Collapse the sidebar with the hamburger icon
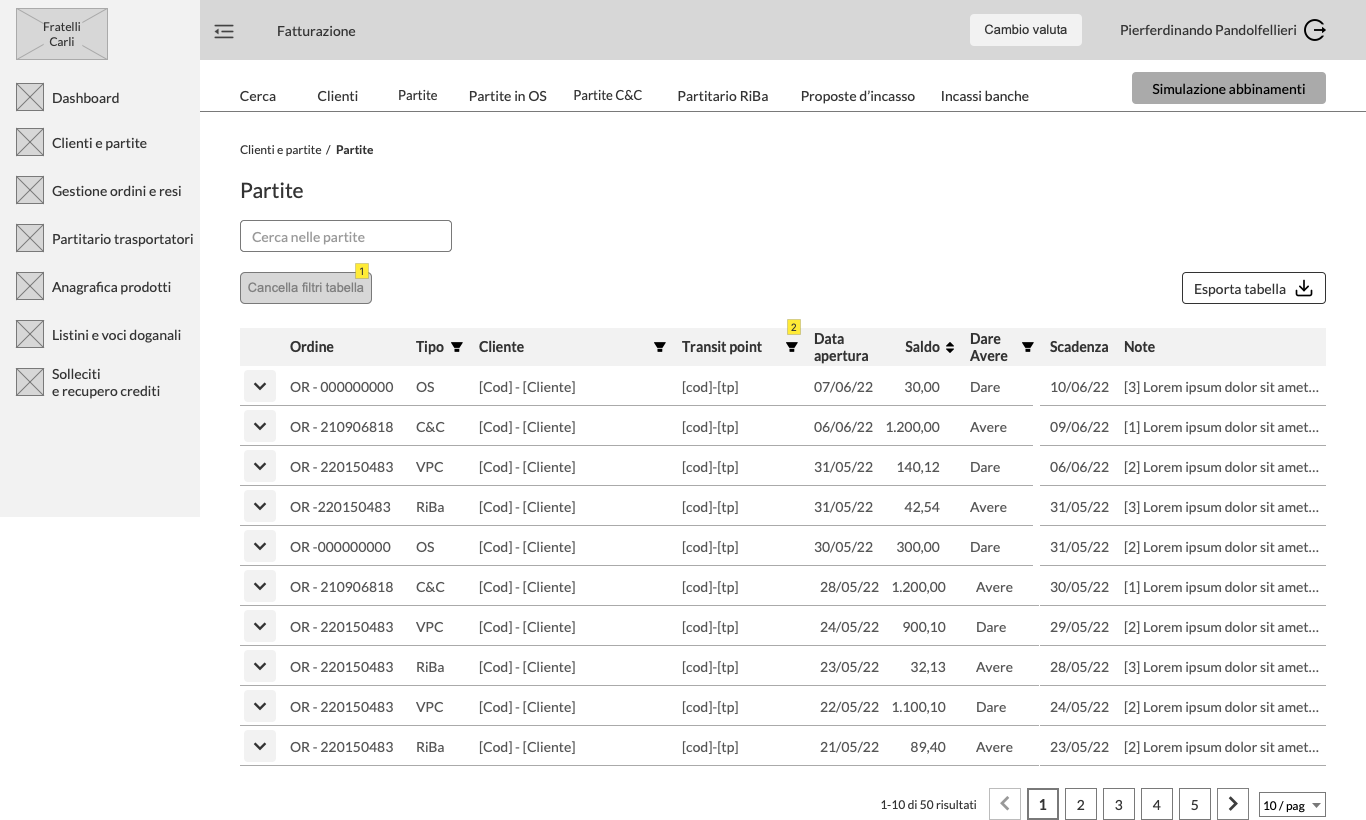 (224, 31)
